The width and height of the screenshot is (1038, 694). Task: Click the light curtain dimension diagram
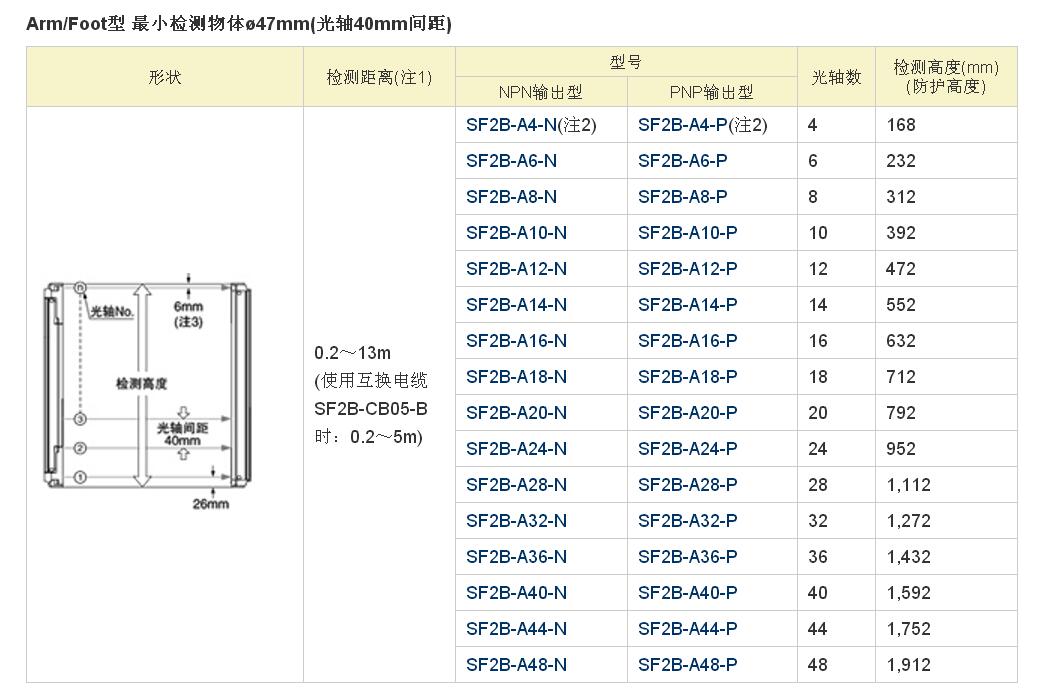tap(145, 393)
